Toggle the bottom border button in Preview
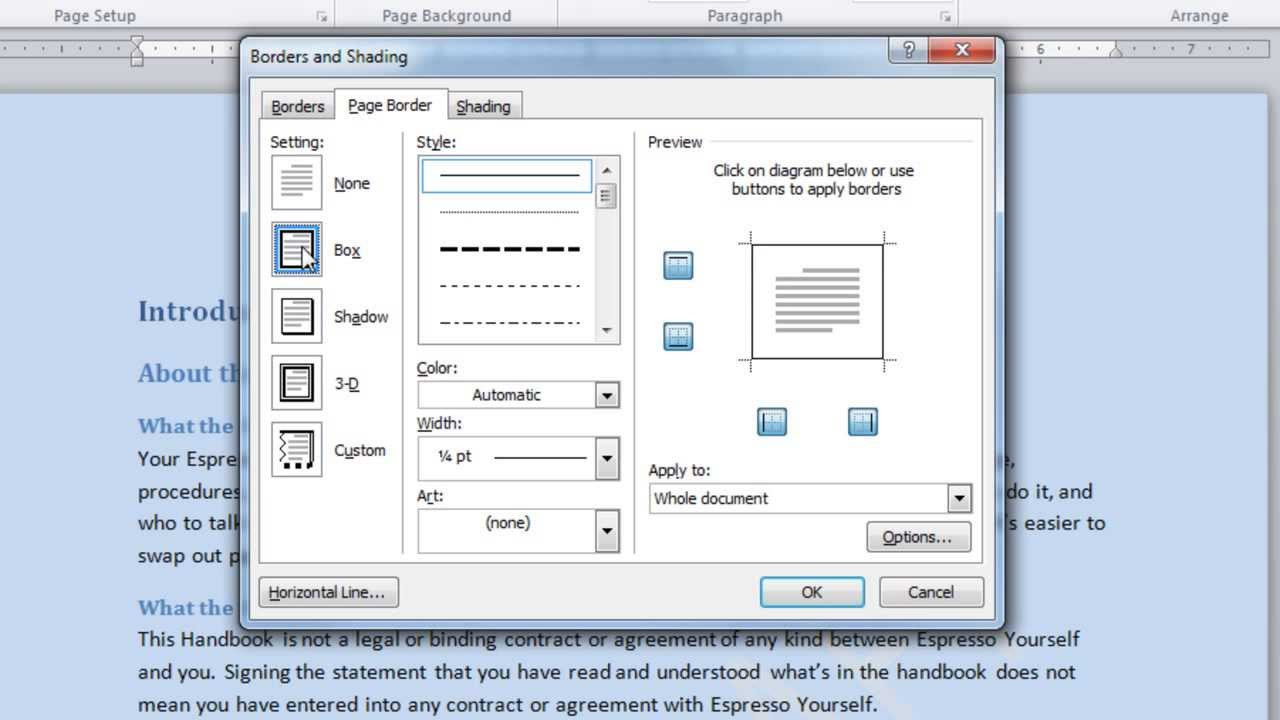The image size is (1280, 720). 678,336
